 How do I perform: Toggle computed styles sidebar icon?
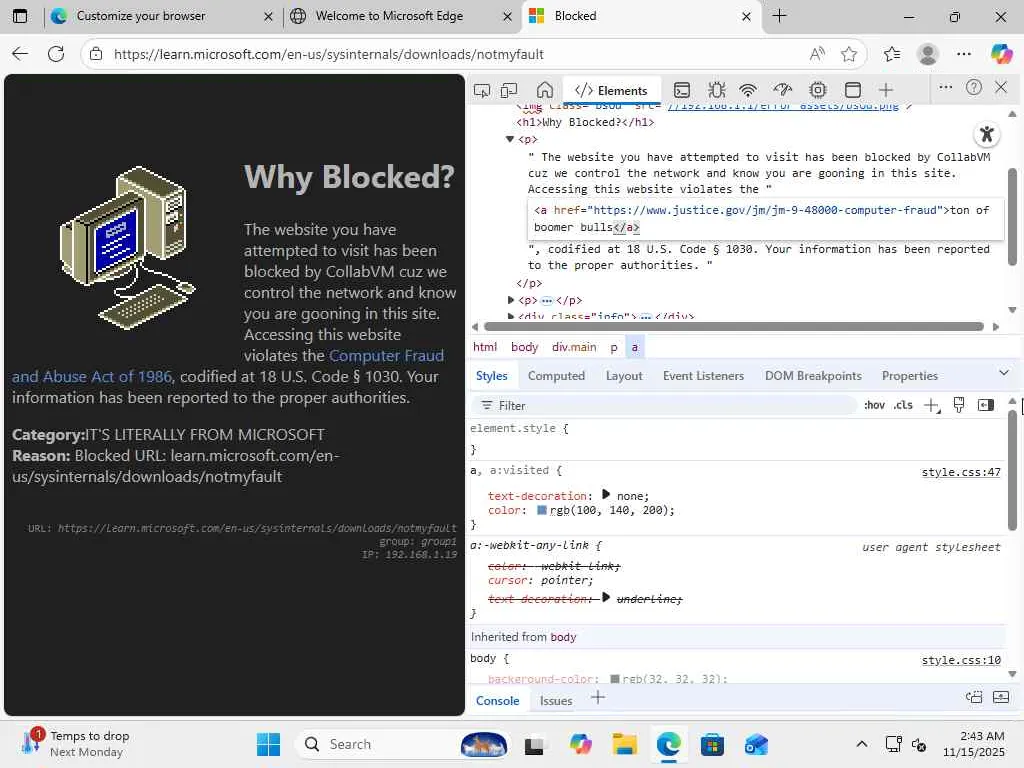tap(985, 406)
